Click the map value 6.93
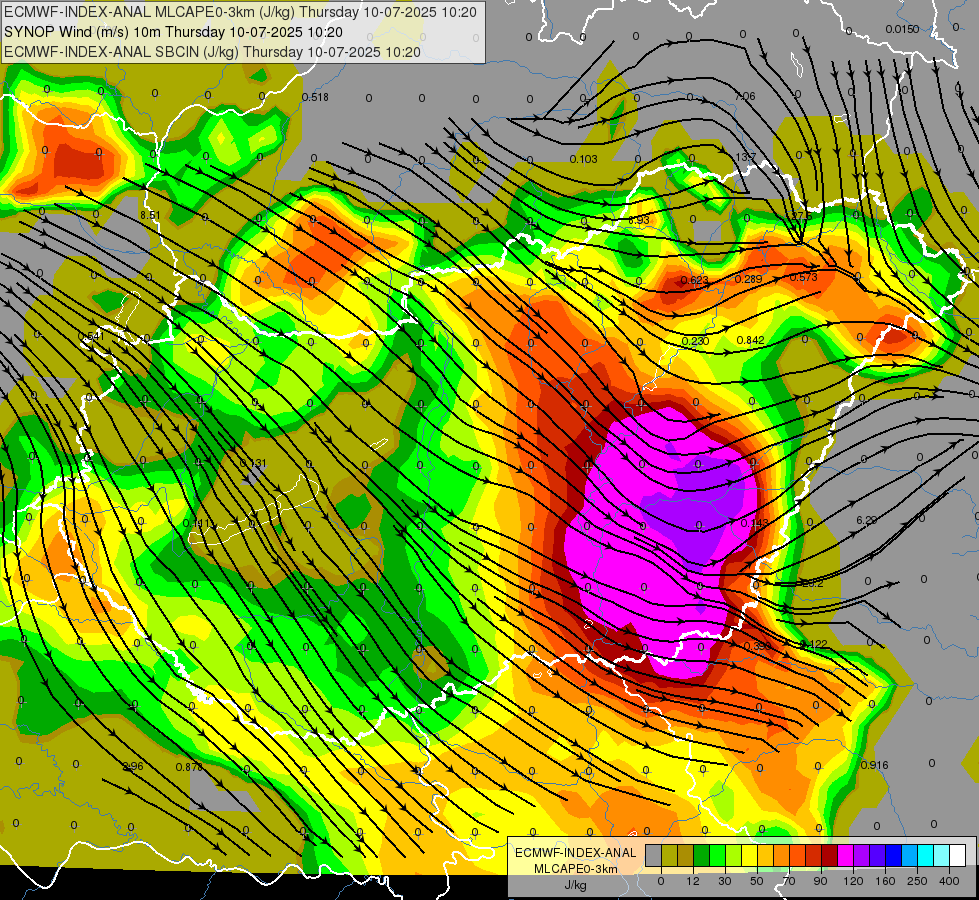Image resolution: width=979 pixels, height=900 pixels. [x=639, y=220]
